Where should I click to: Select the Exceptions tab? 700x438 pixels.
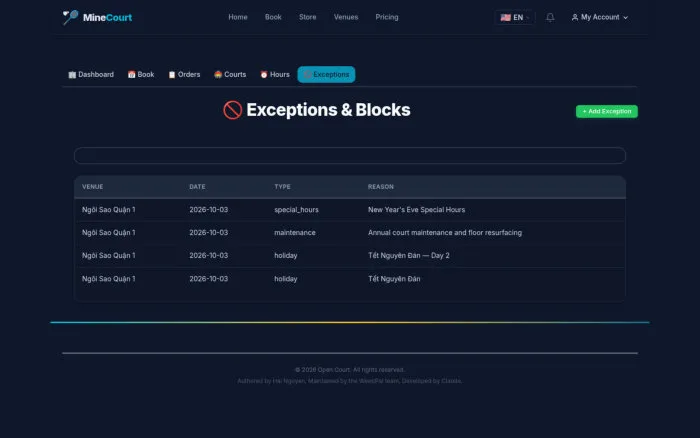(326, 75)
